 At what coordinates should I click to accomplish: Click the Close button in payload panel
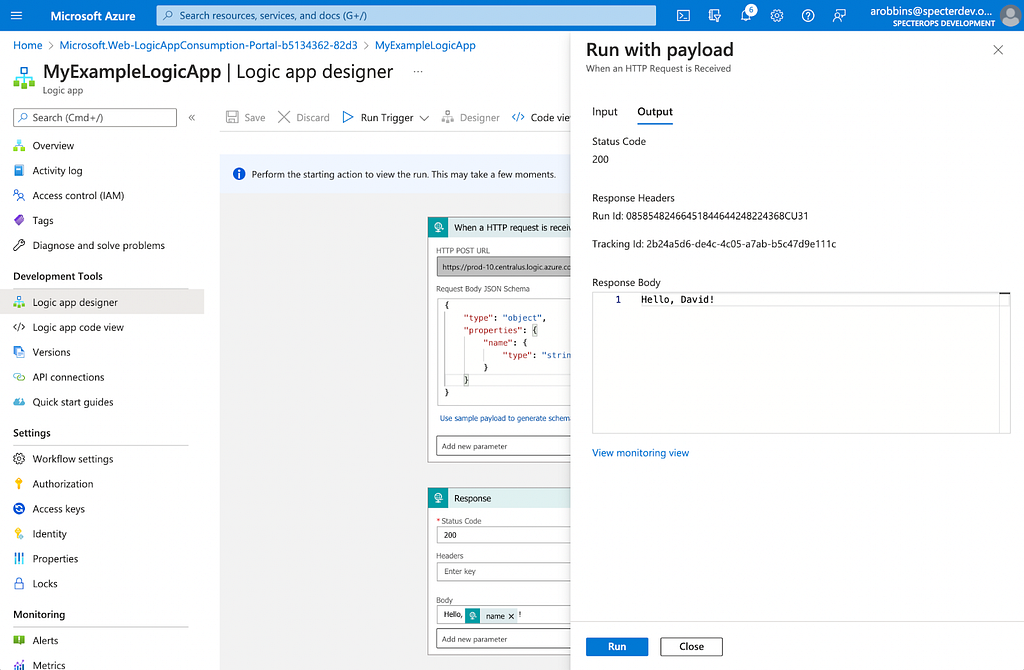click(692, 646)
